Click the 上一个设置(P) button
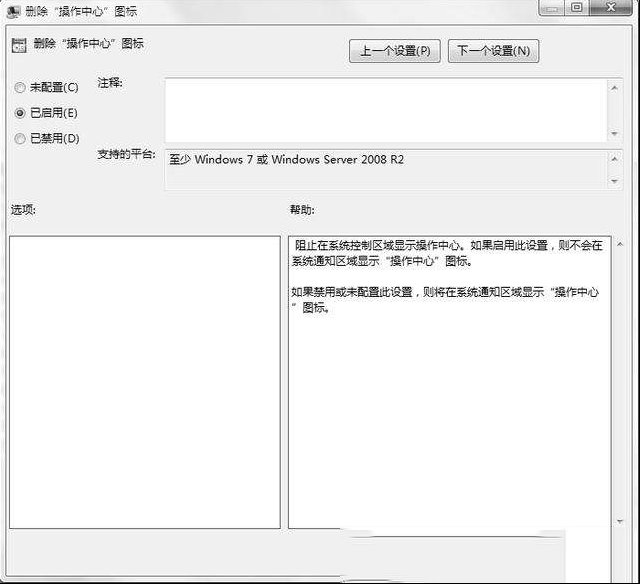This screenshot has width=640, height=584. click(x=395, y=51)
